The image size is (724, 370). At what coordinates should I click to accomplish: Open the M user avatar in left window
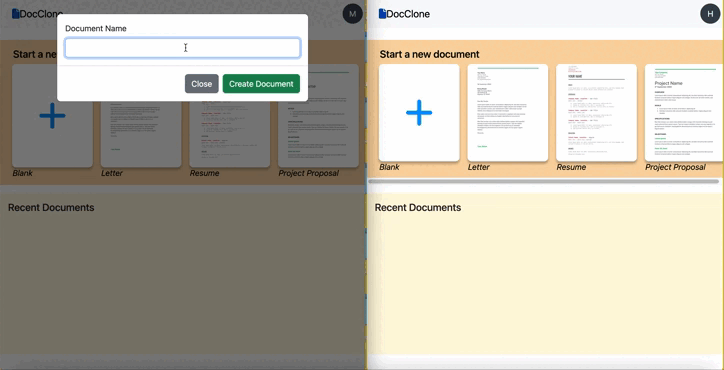click(x=352, y=14)
